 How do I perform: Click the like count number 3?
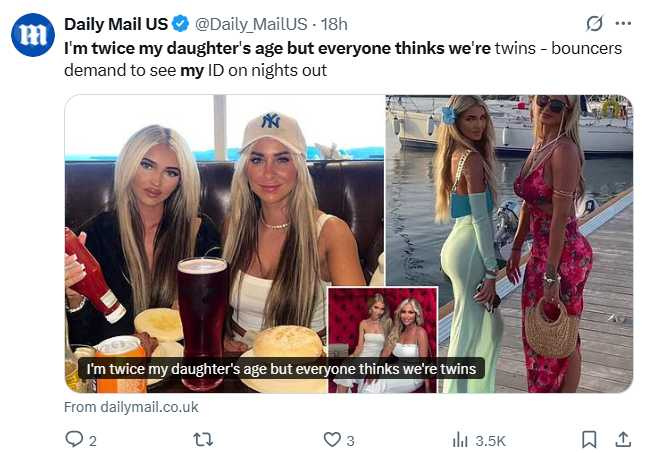click(350, 441)
